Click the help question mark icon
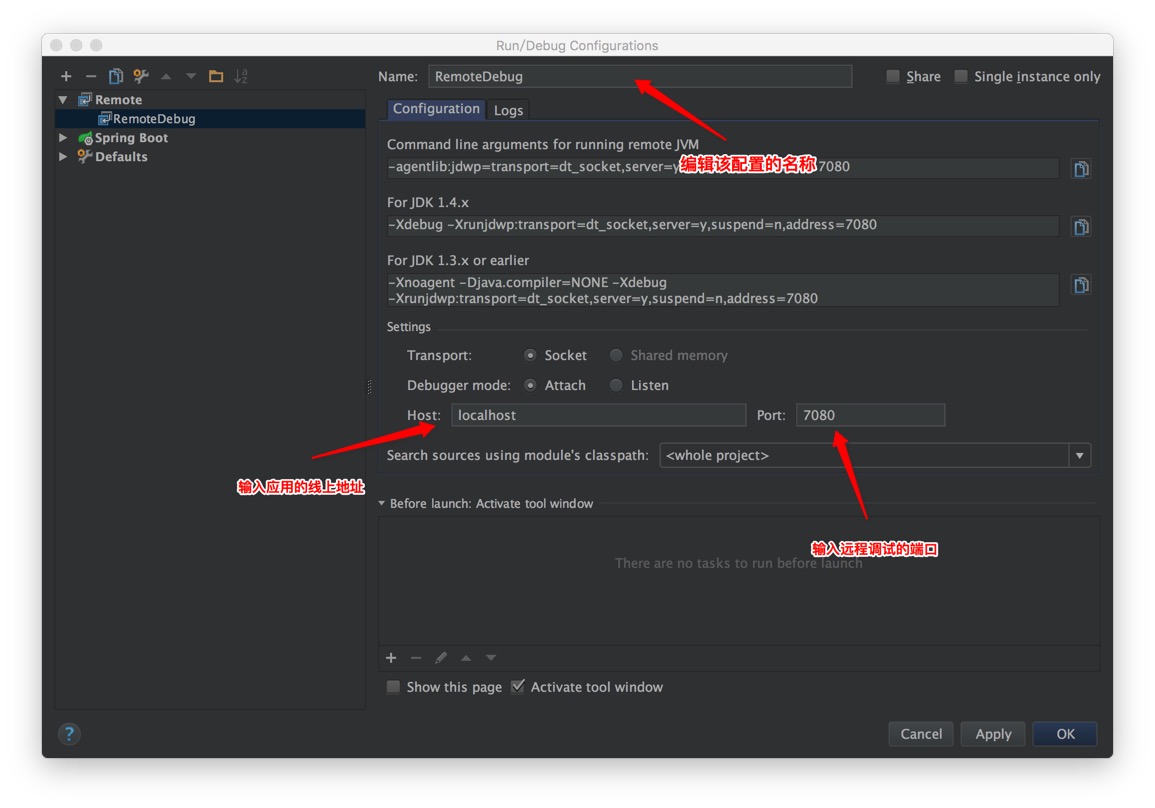The height and width of the screenshot is (808, 1155). 69,734
